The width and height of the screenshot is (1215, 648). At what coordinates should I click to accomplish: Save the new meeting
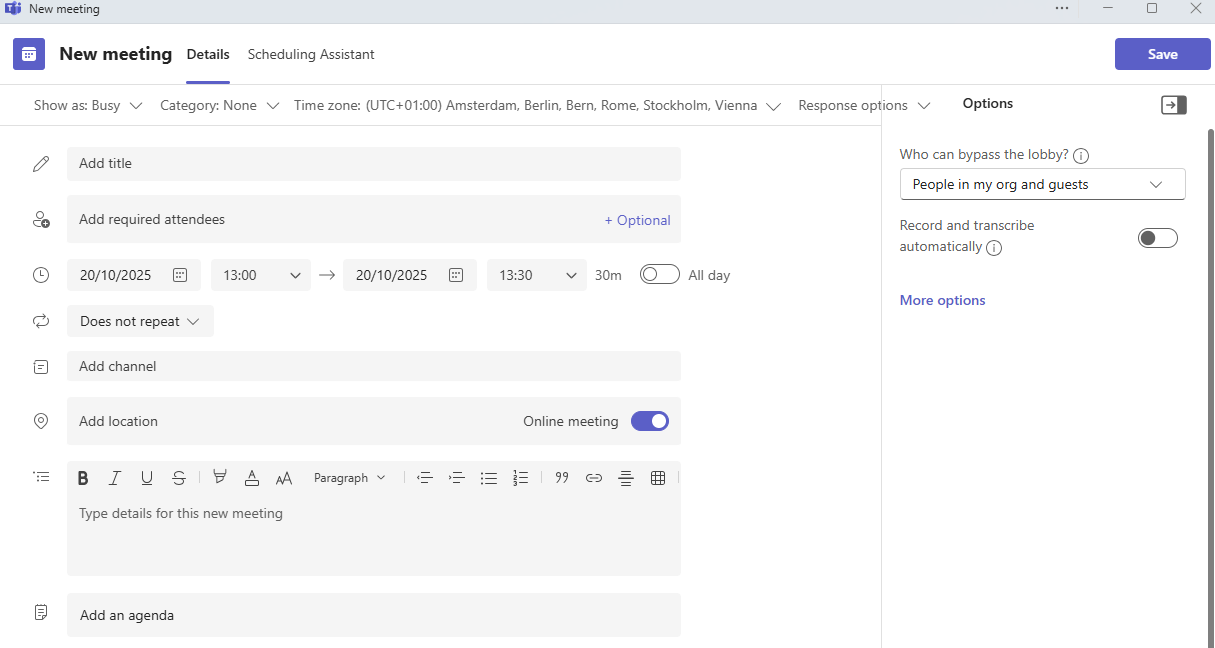1162,54
